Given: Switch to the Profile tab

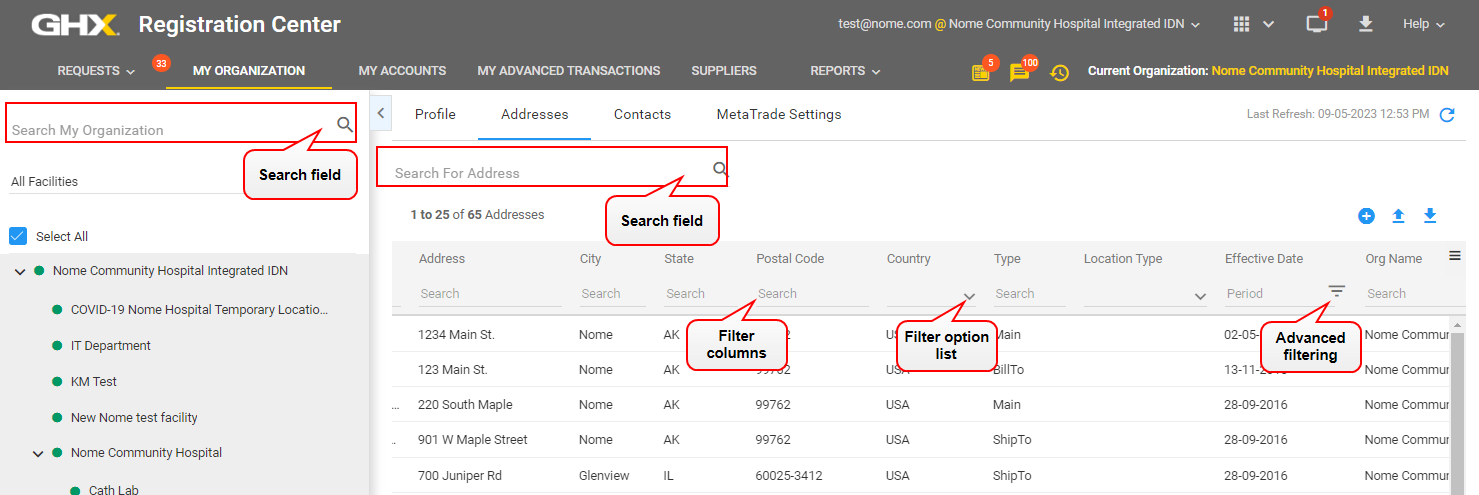Looking at the screenshot, I should [435, 114].
